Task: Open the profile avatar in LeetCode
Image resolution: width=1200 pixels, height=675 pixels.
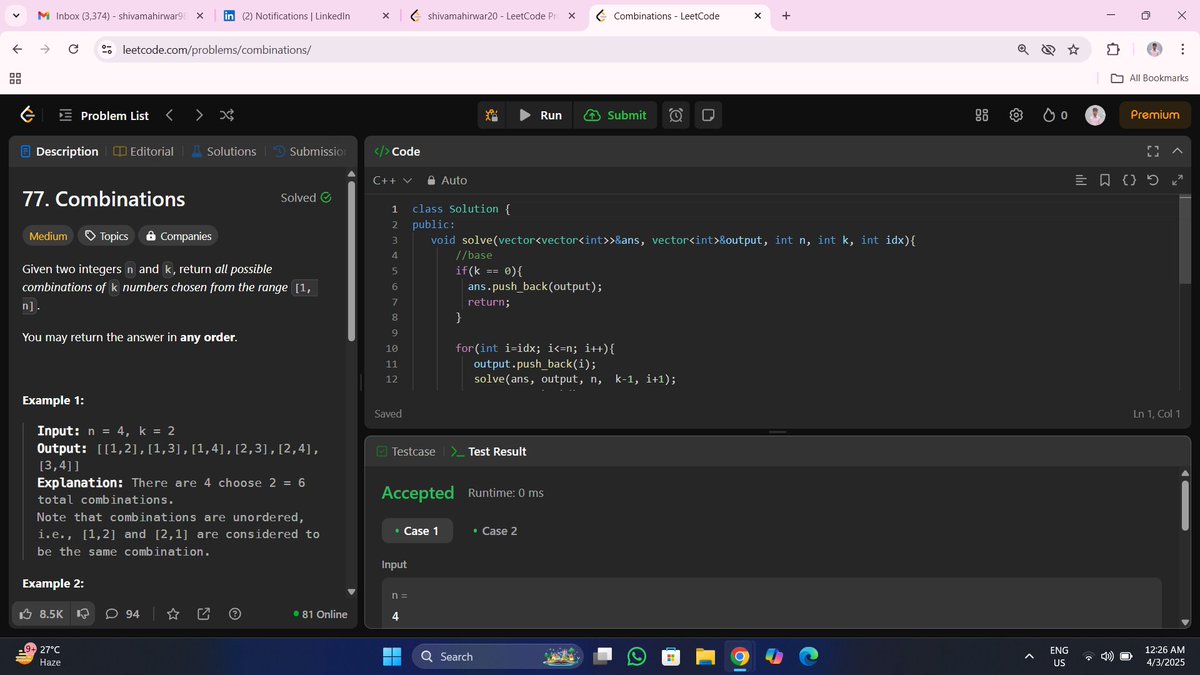Action: tap(1095, 115)
